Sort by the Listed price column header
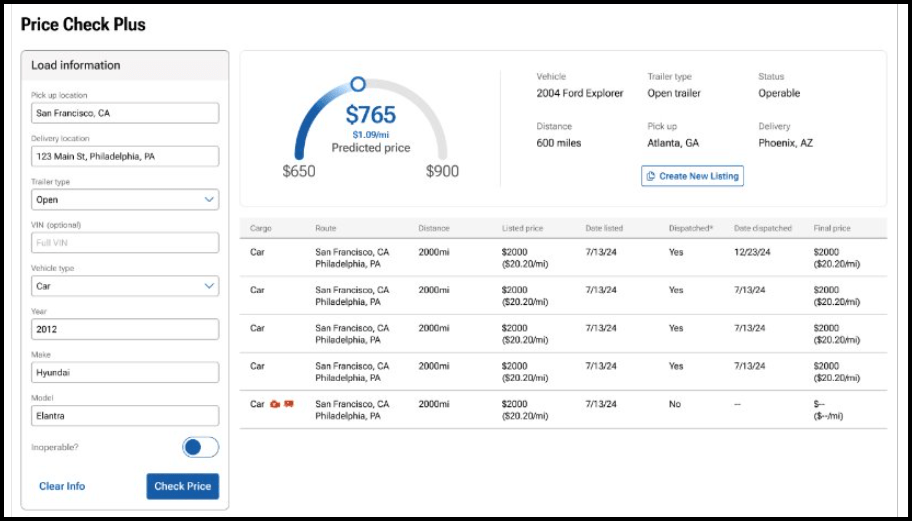The image size is (912, 521). [x=522, y=228]
